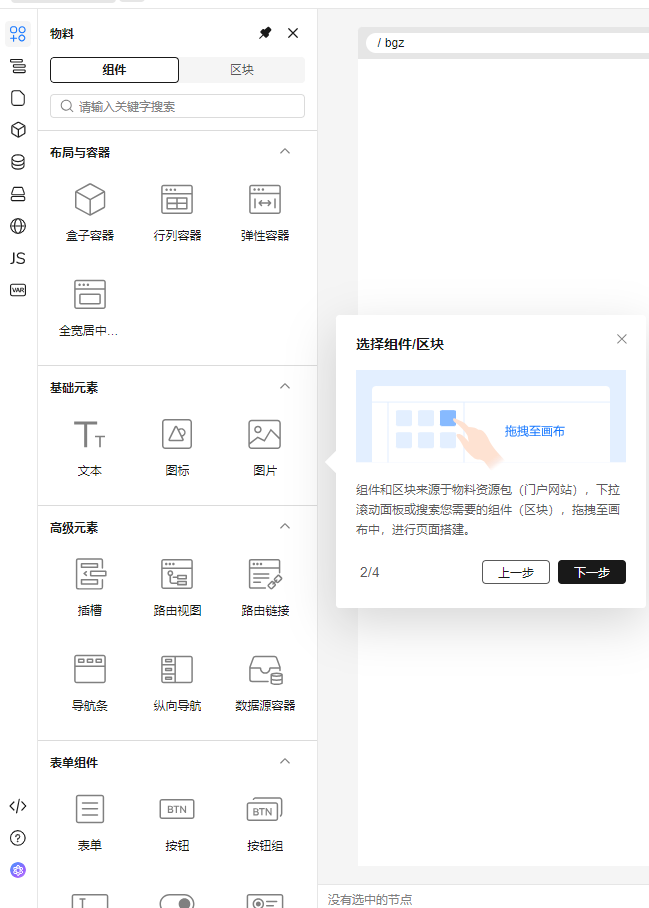
Task: Collapse the 表单组件 section
Action: [285, 761]
